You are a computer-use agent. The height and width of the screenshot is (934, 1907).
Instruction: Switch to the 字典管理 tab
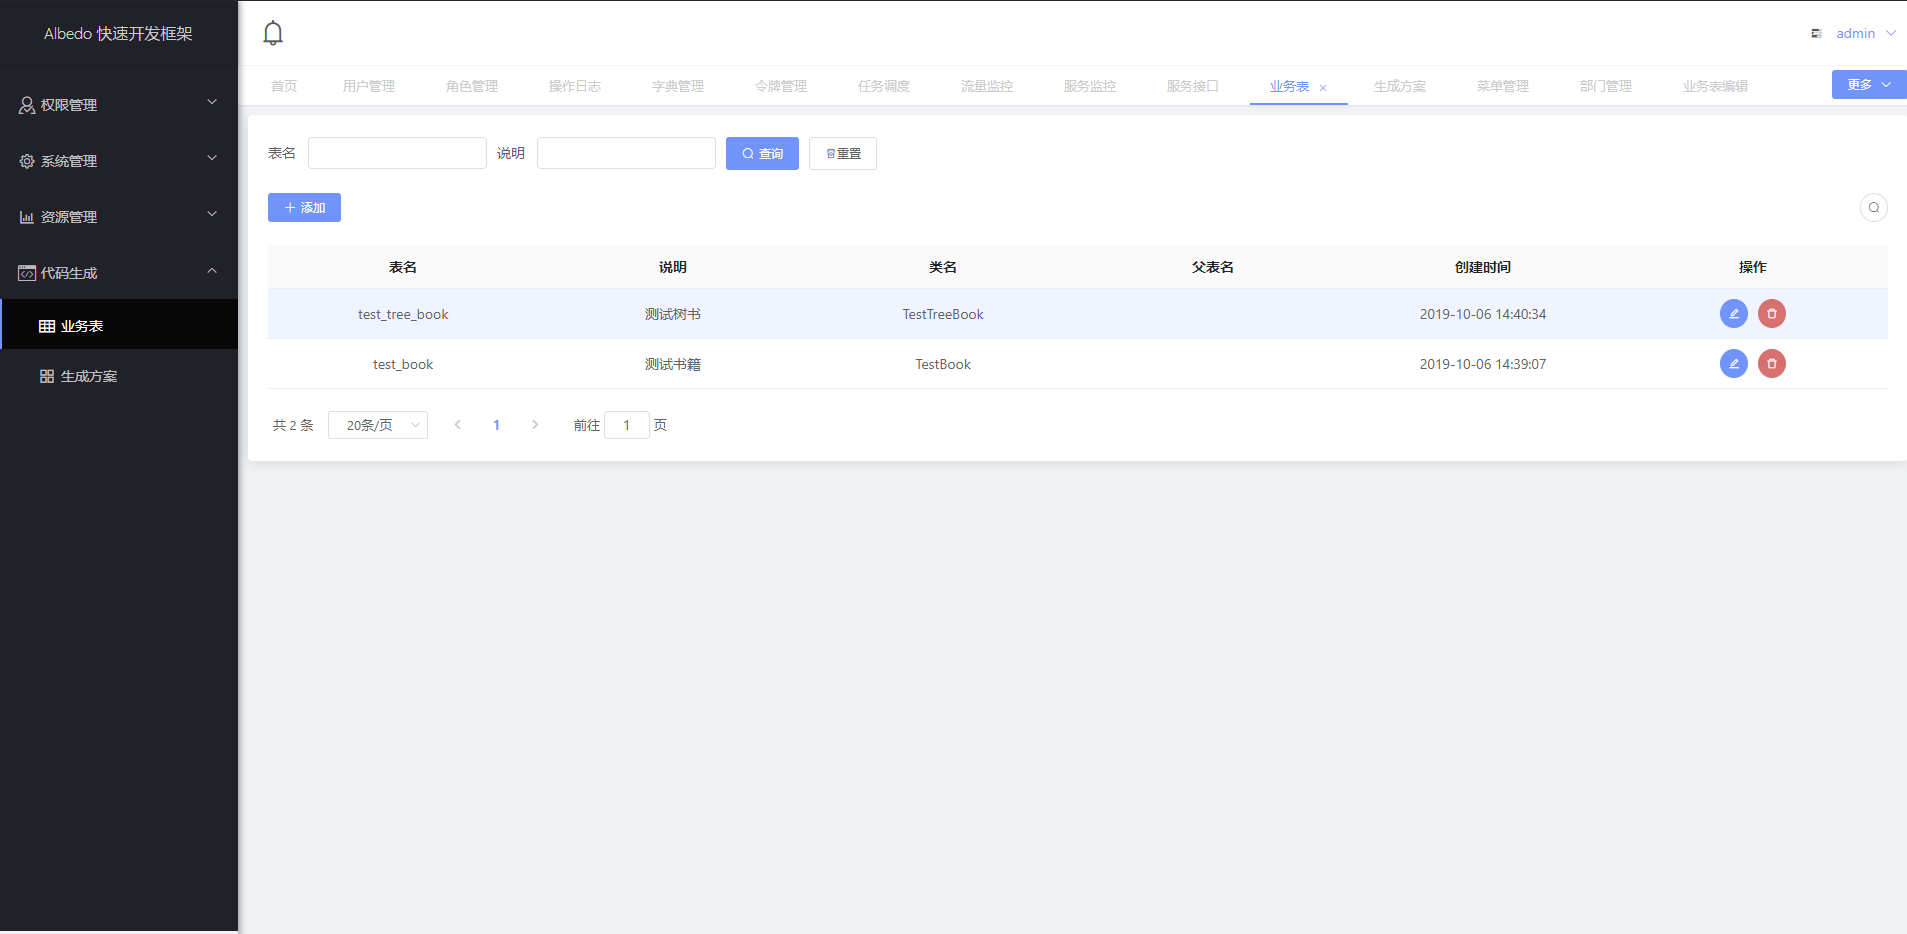point(678,86)
